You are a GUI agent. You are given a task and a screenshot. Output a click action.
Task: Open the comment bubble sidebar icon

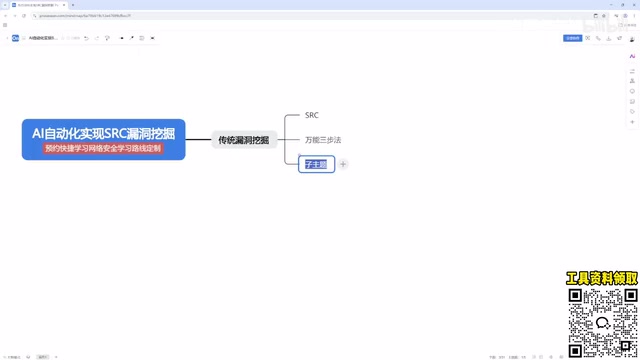[x=632, y=91]
